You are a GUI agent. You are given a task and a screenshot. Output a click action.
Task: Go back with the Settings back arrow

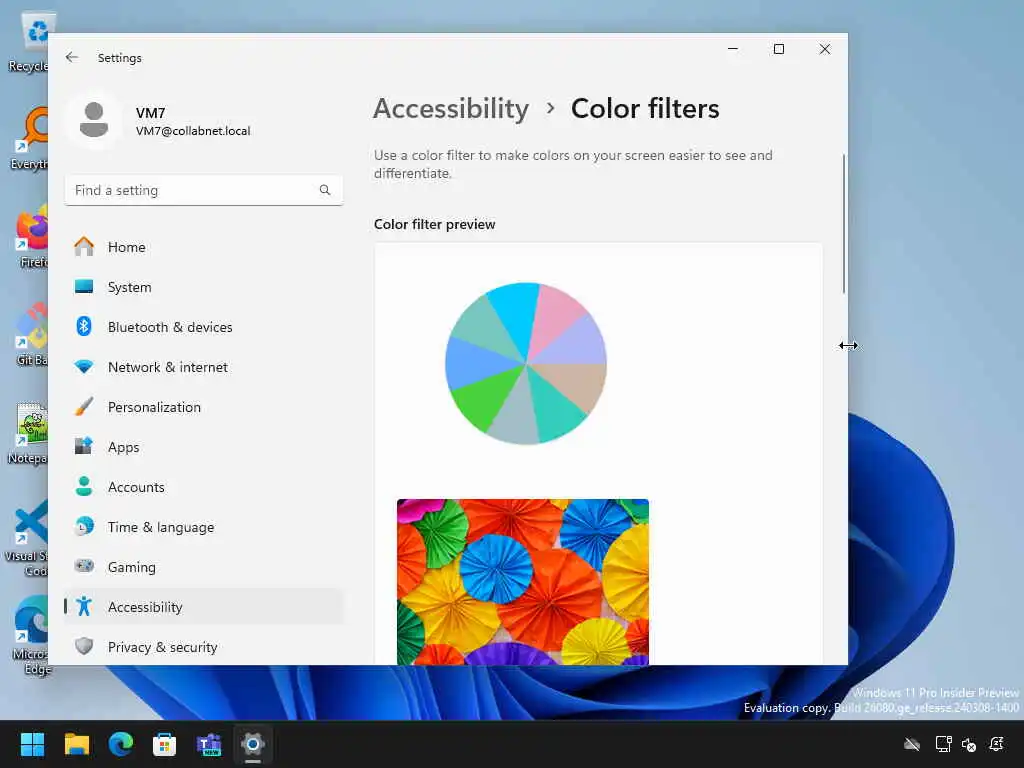pyautogui.click(x=72, y=57)
